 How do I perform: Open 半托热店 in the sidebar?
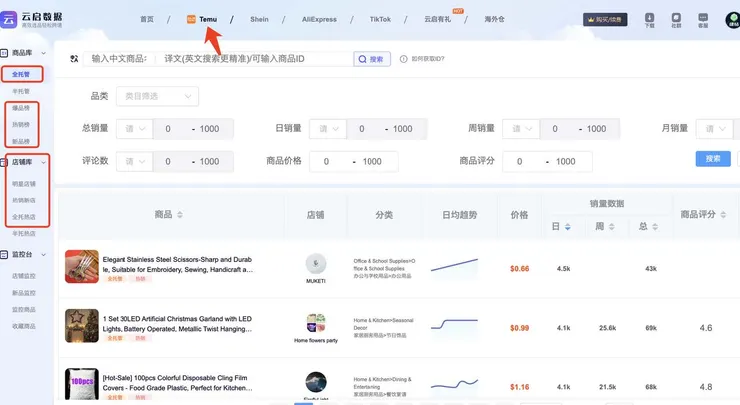coord(24,234)
